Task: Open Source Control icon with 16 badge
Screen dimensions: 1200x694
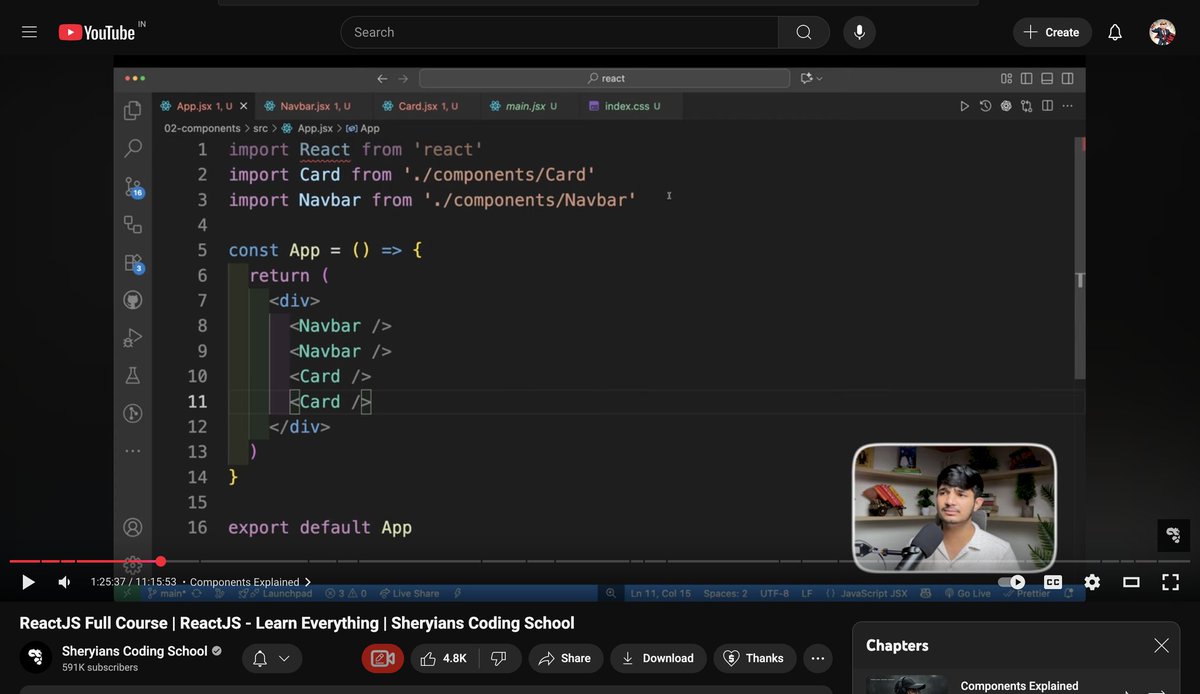Action: pos(133,187)
